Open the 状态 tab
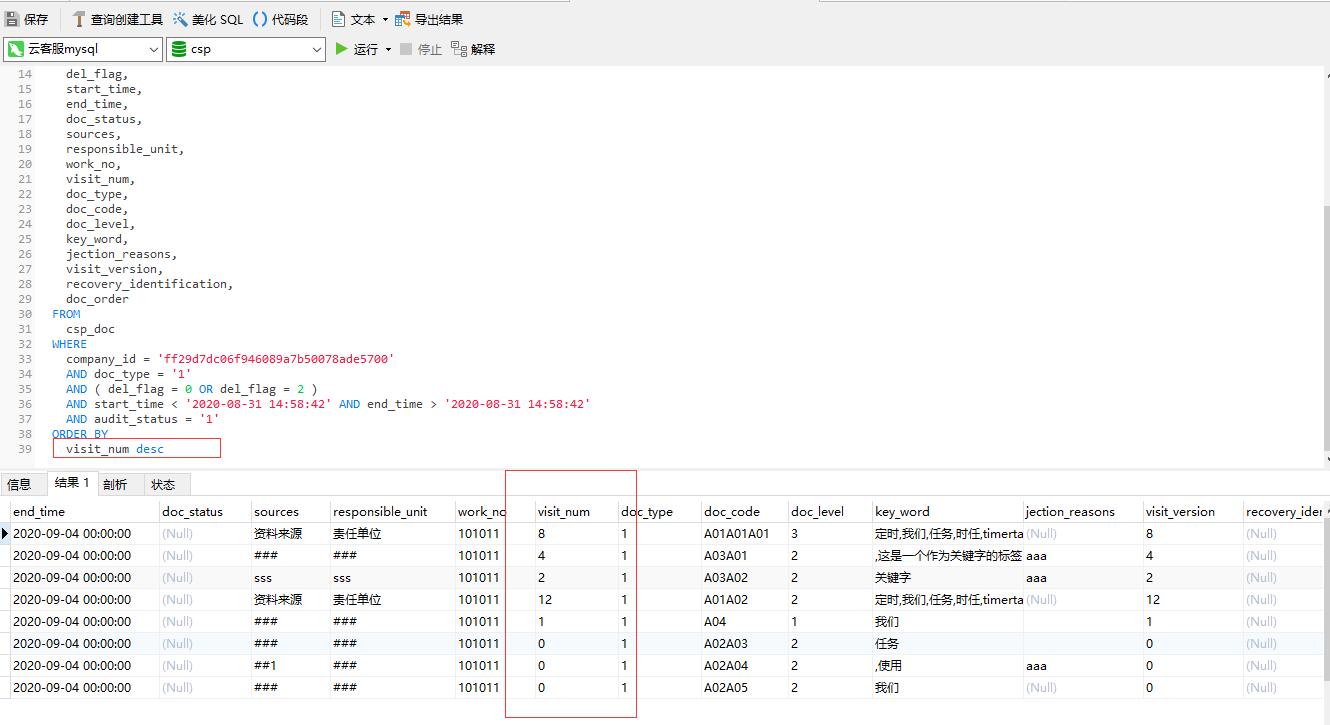The width and height of the screenshot is (1330, 725). coord(163,484)
